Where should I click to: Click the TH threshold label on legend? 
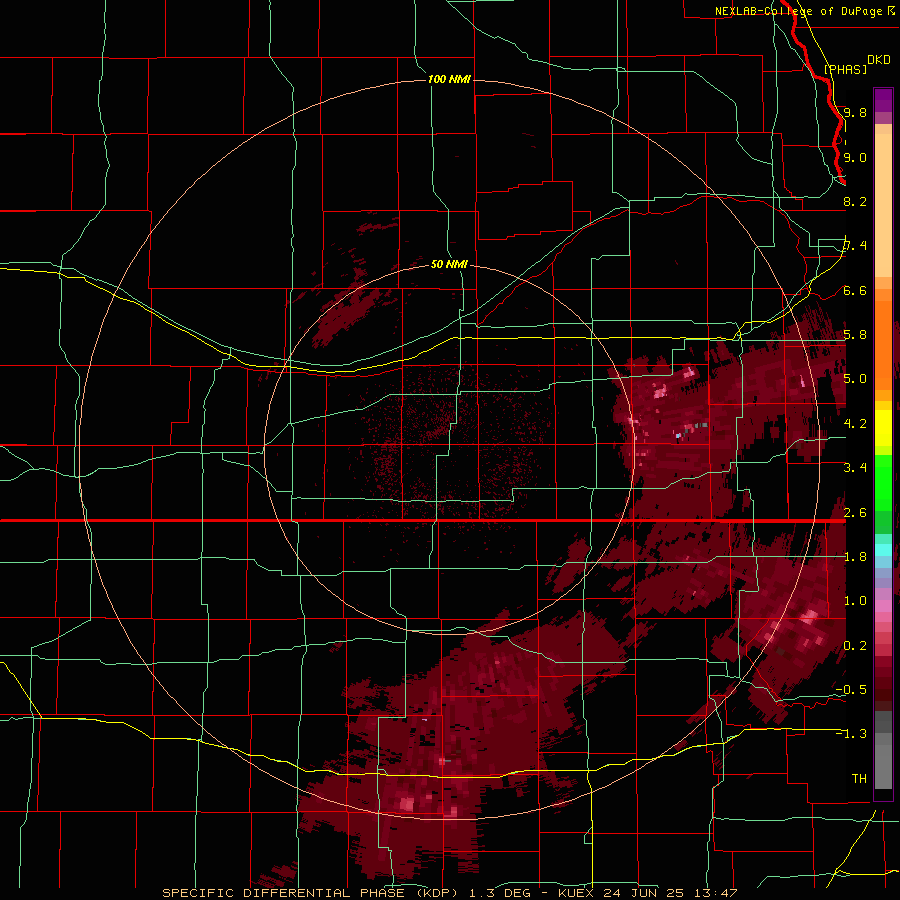859,779
